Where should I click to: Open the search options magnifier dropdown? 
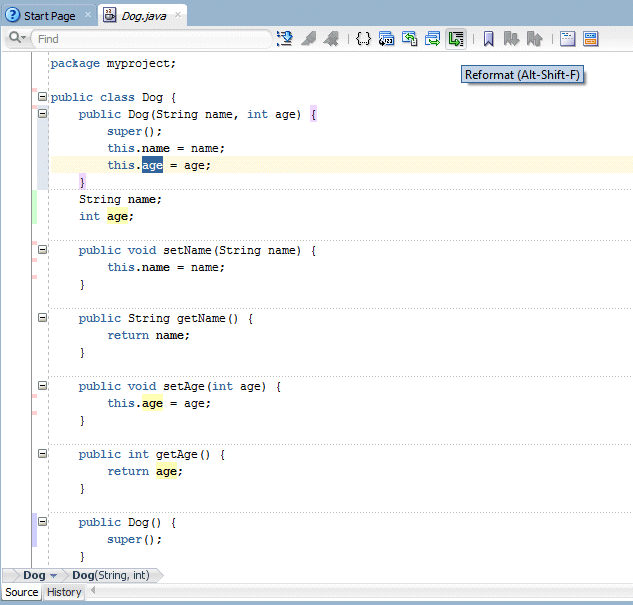coord(17,38)
